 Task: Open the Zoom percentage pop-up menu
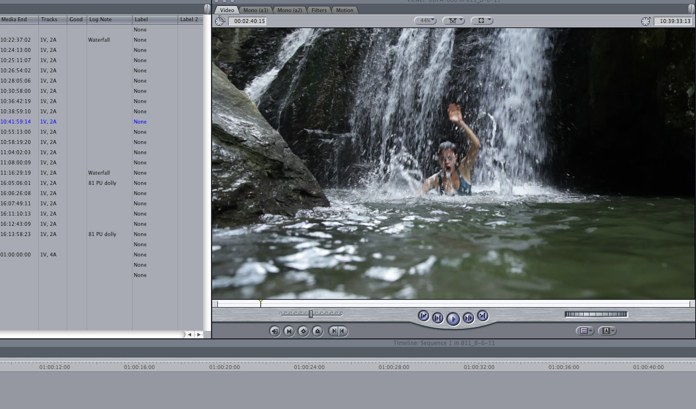pyautogui.click(x=425, y=20)
